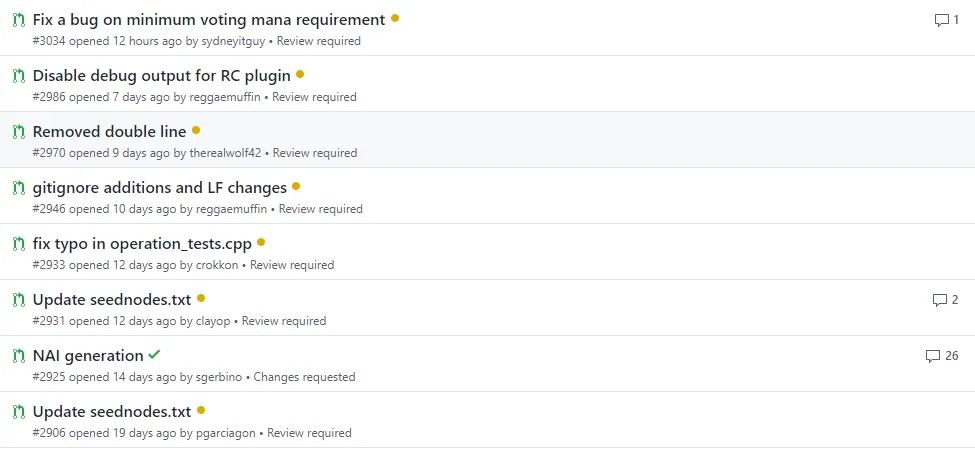
Task: Open the 26 comments on NAI generation
Action: coord(942,356)
